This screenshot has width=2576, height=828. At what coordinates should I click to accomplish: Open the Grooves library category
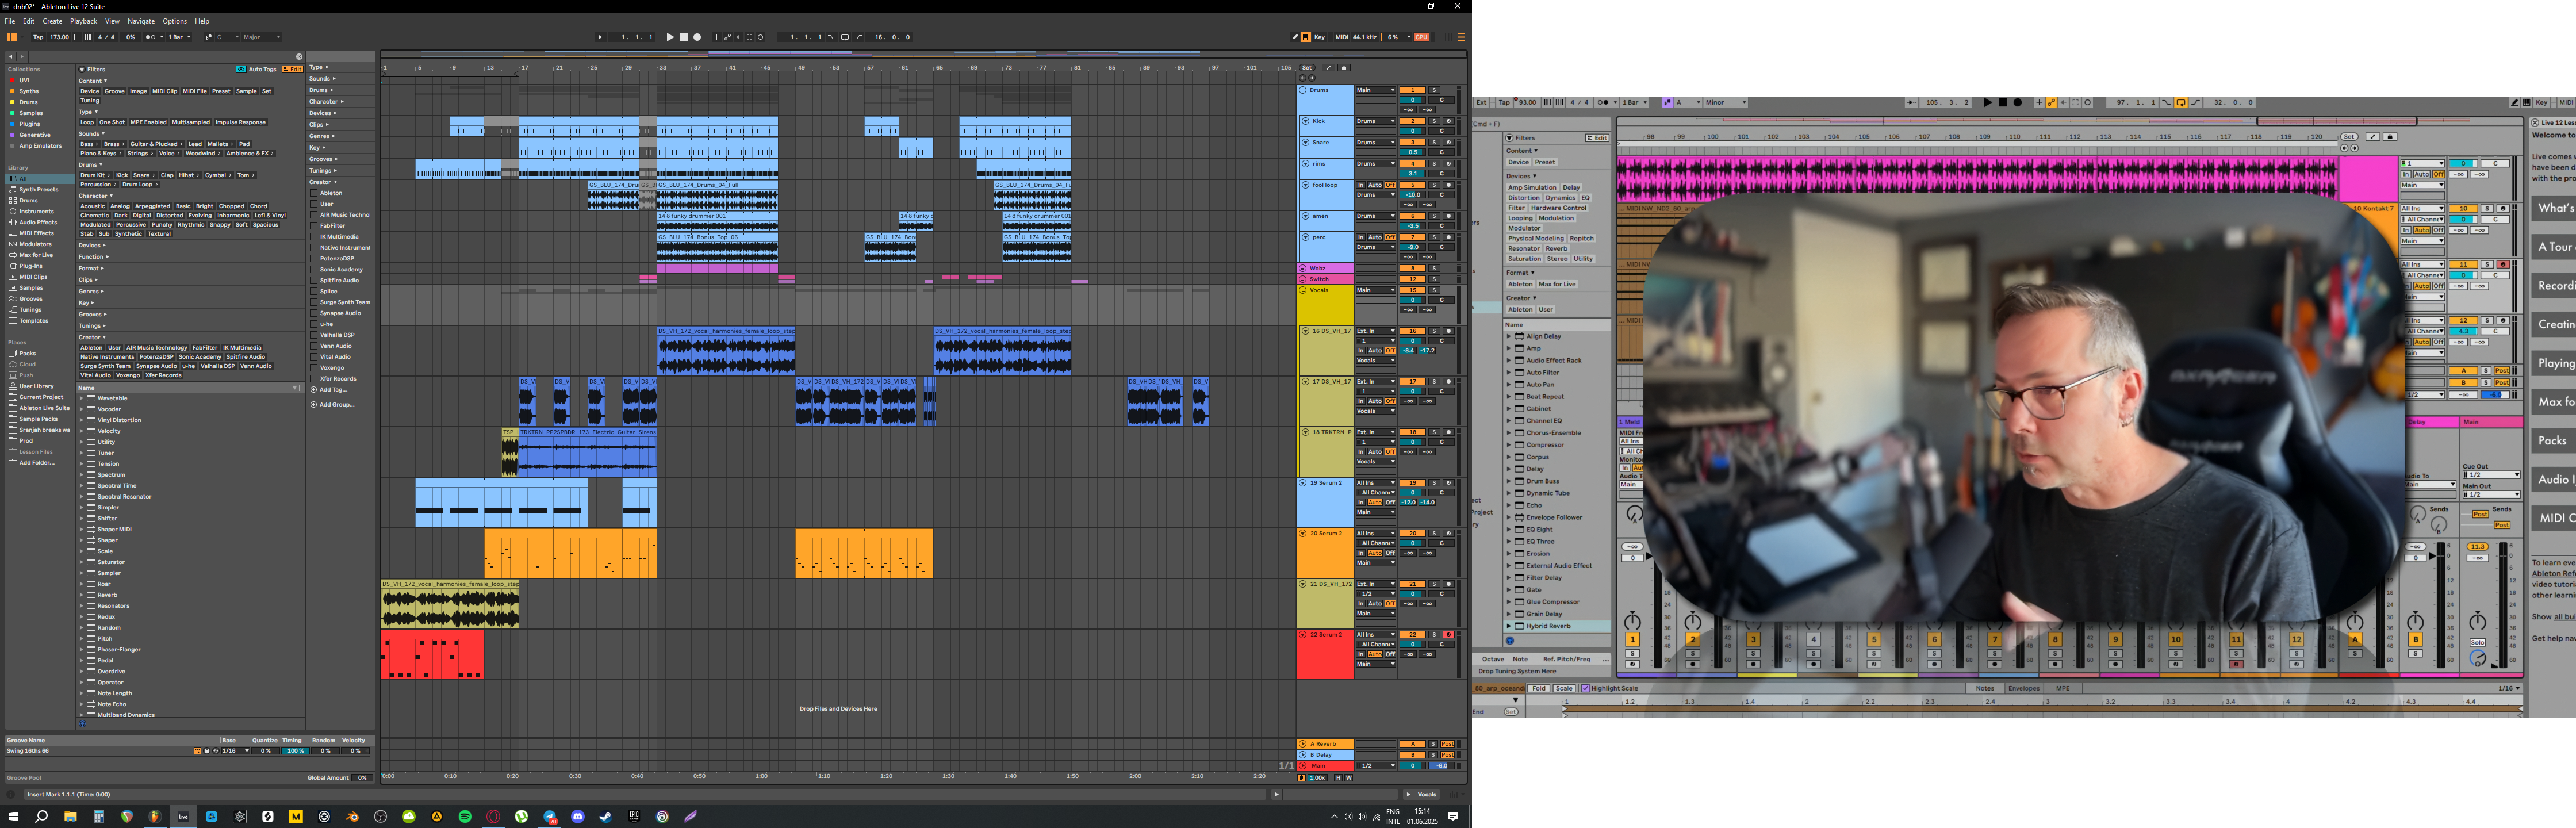pyautogui.click(x=30, y=298)
